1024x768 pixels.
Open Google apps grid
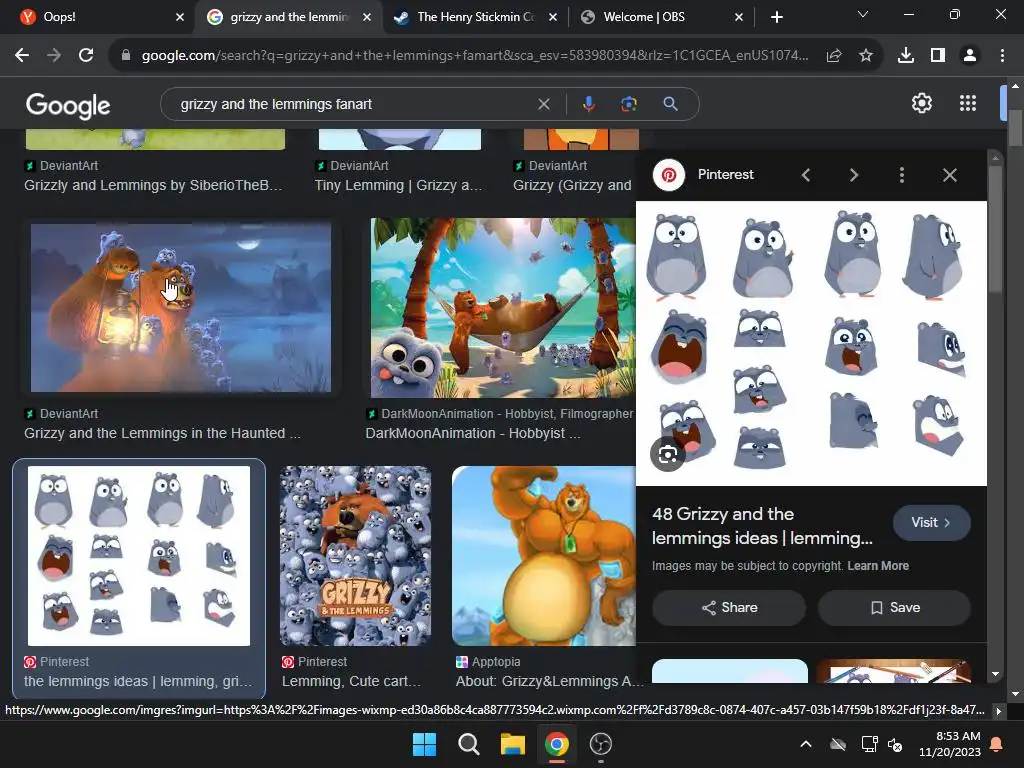pos(968,103)
